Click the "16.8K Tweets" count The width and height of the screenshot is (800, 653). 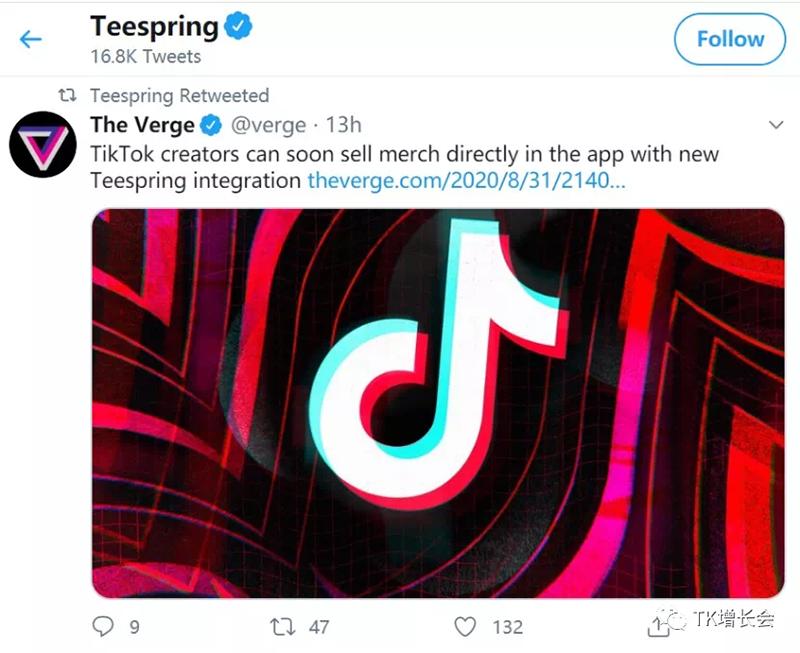coord(145,57)
